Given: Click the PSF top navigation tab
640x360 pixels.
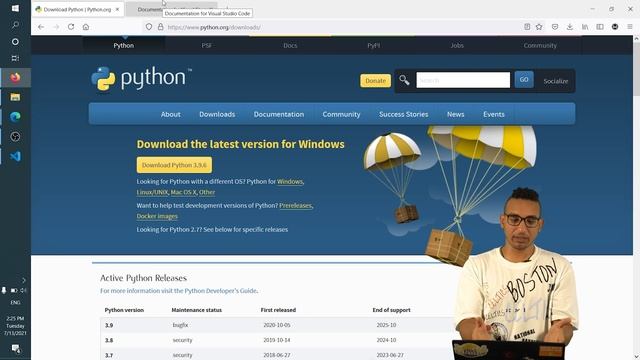Looking at the screenshot, I should 207,45.
